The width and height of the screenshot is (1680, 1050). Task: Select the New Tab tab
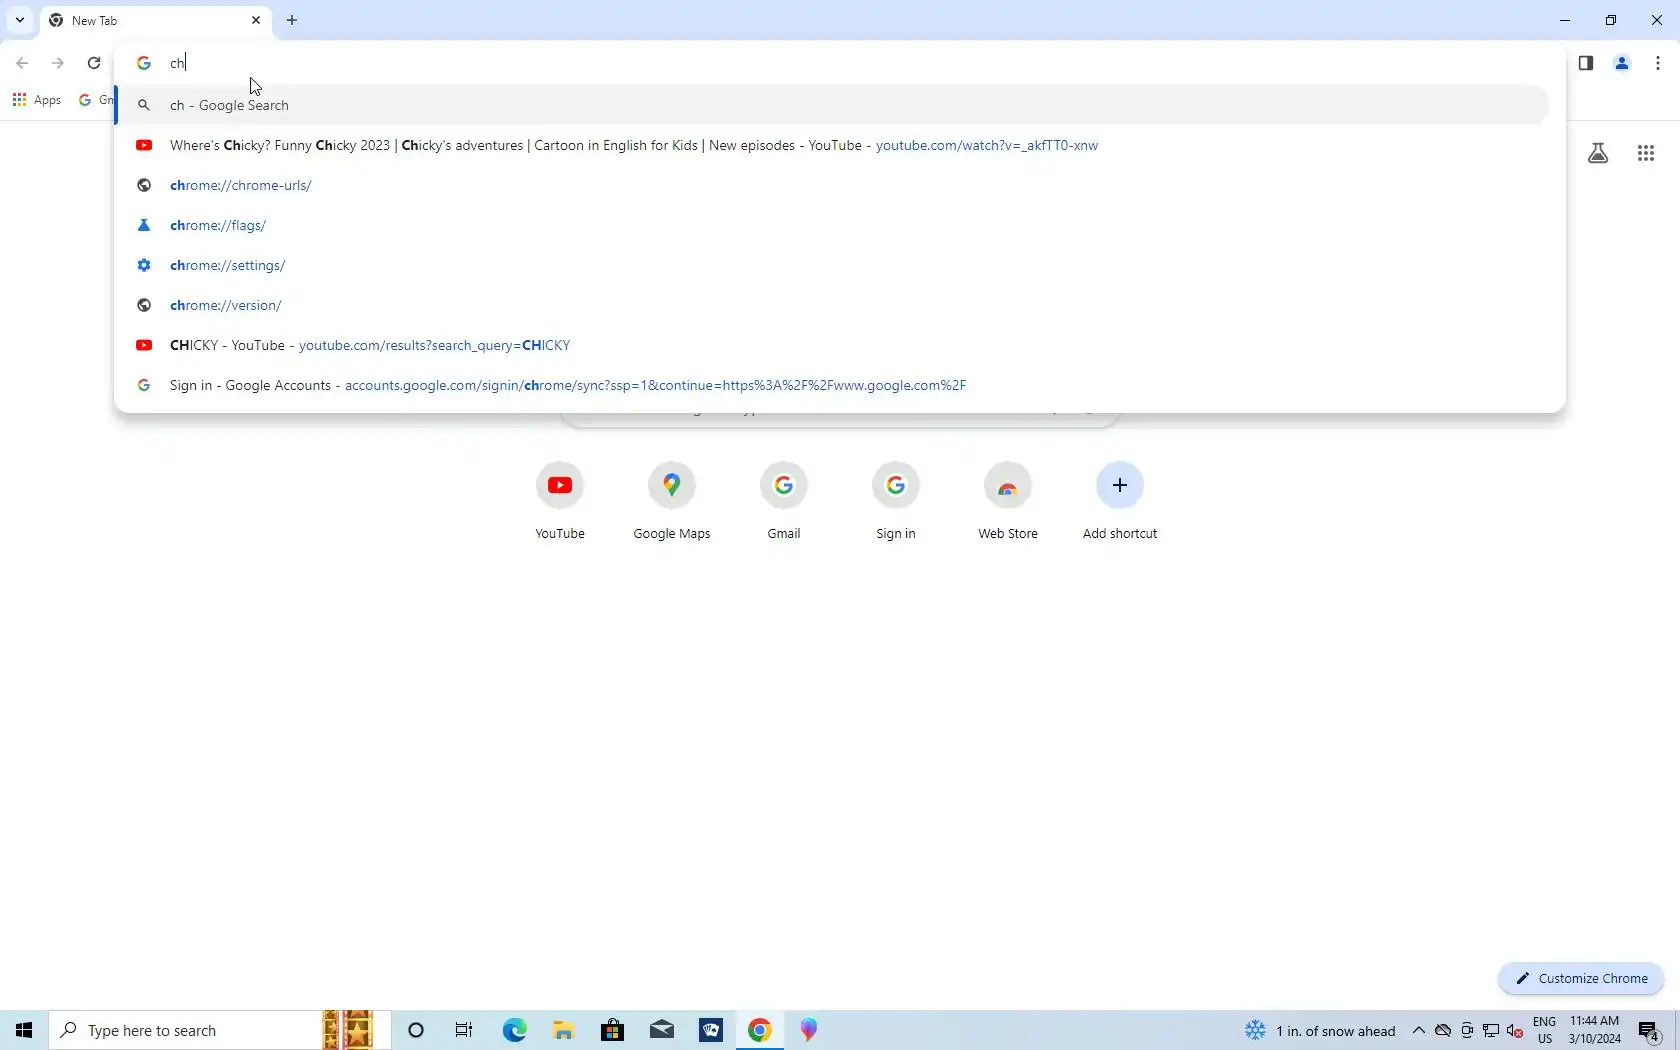(155, 20)
